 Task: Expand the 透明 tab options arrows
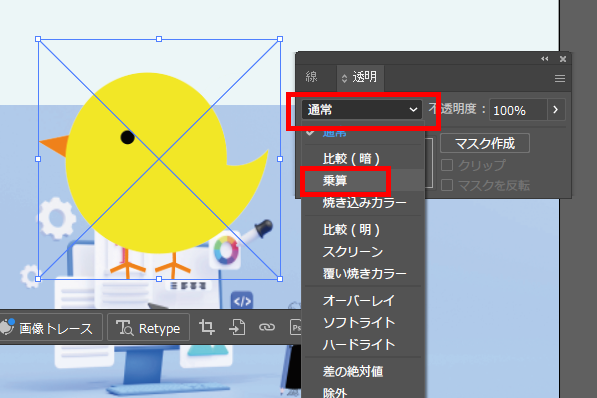coord(344,78)
